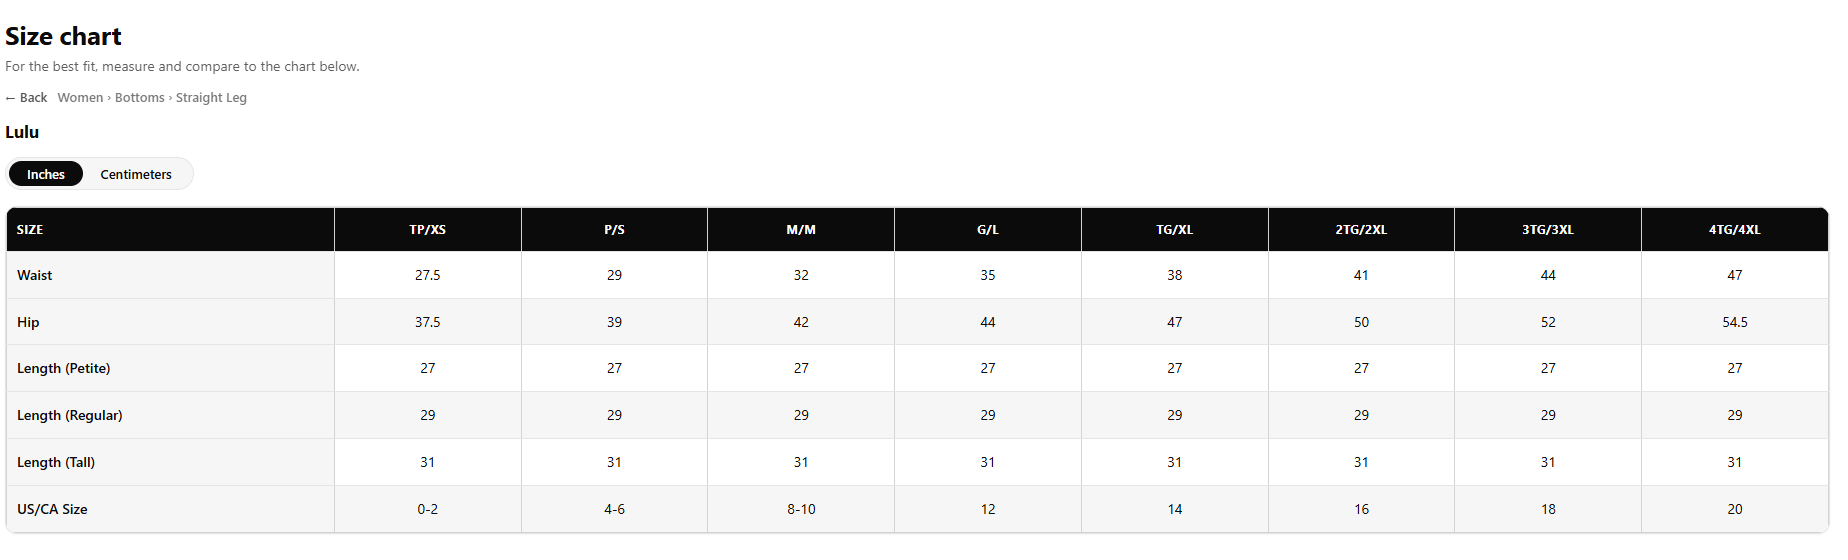Click the G/L column header
1848x560 pixels.
click(x=988, y=230)
